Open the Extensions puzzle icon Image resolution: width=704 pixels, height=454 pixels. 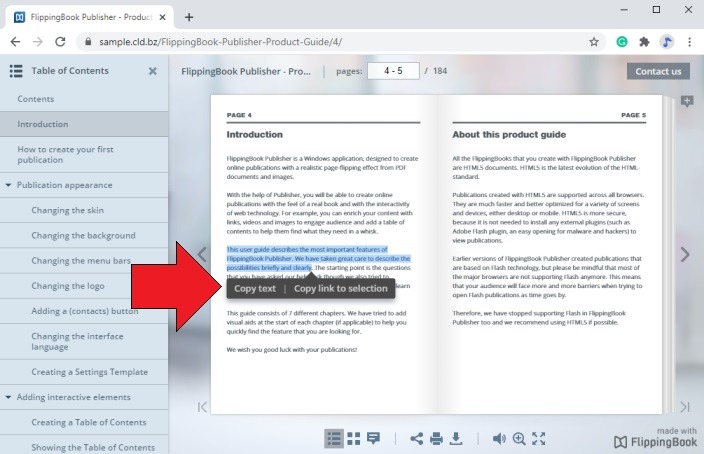coord(644,42)
